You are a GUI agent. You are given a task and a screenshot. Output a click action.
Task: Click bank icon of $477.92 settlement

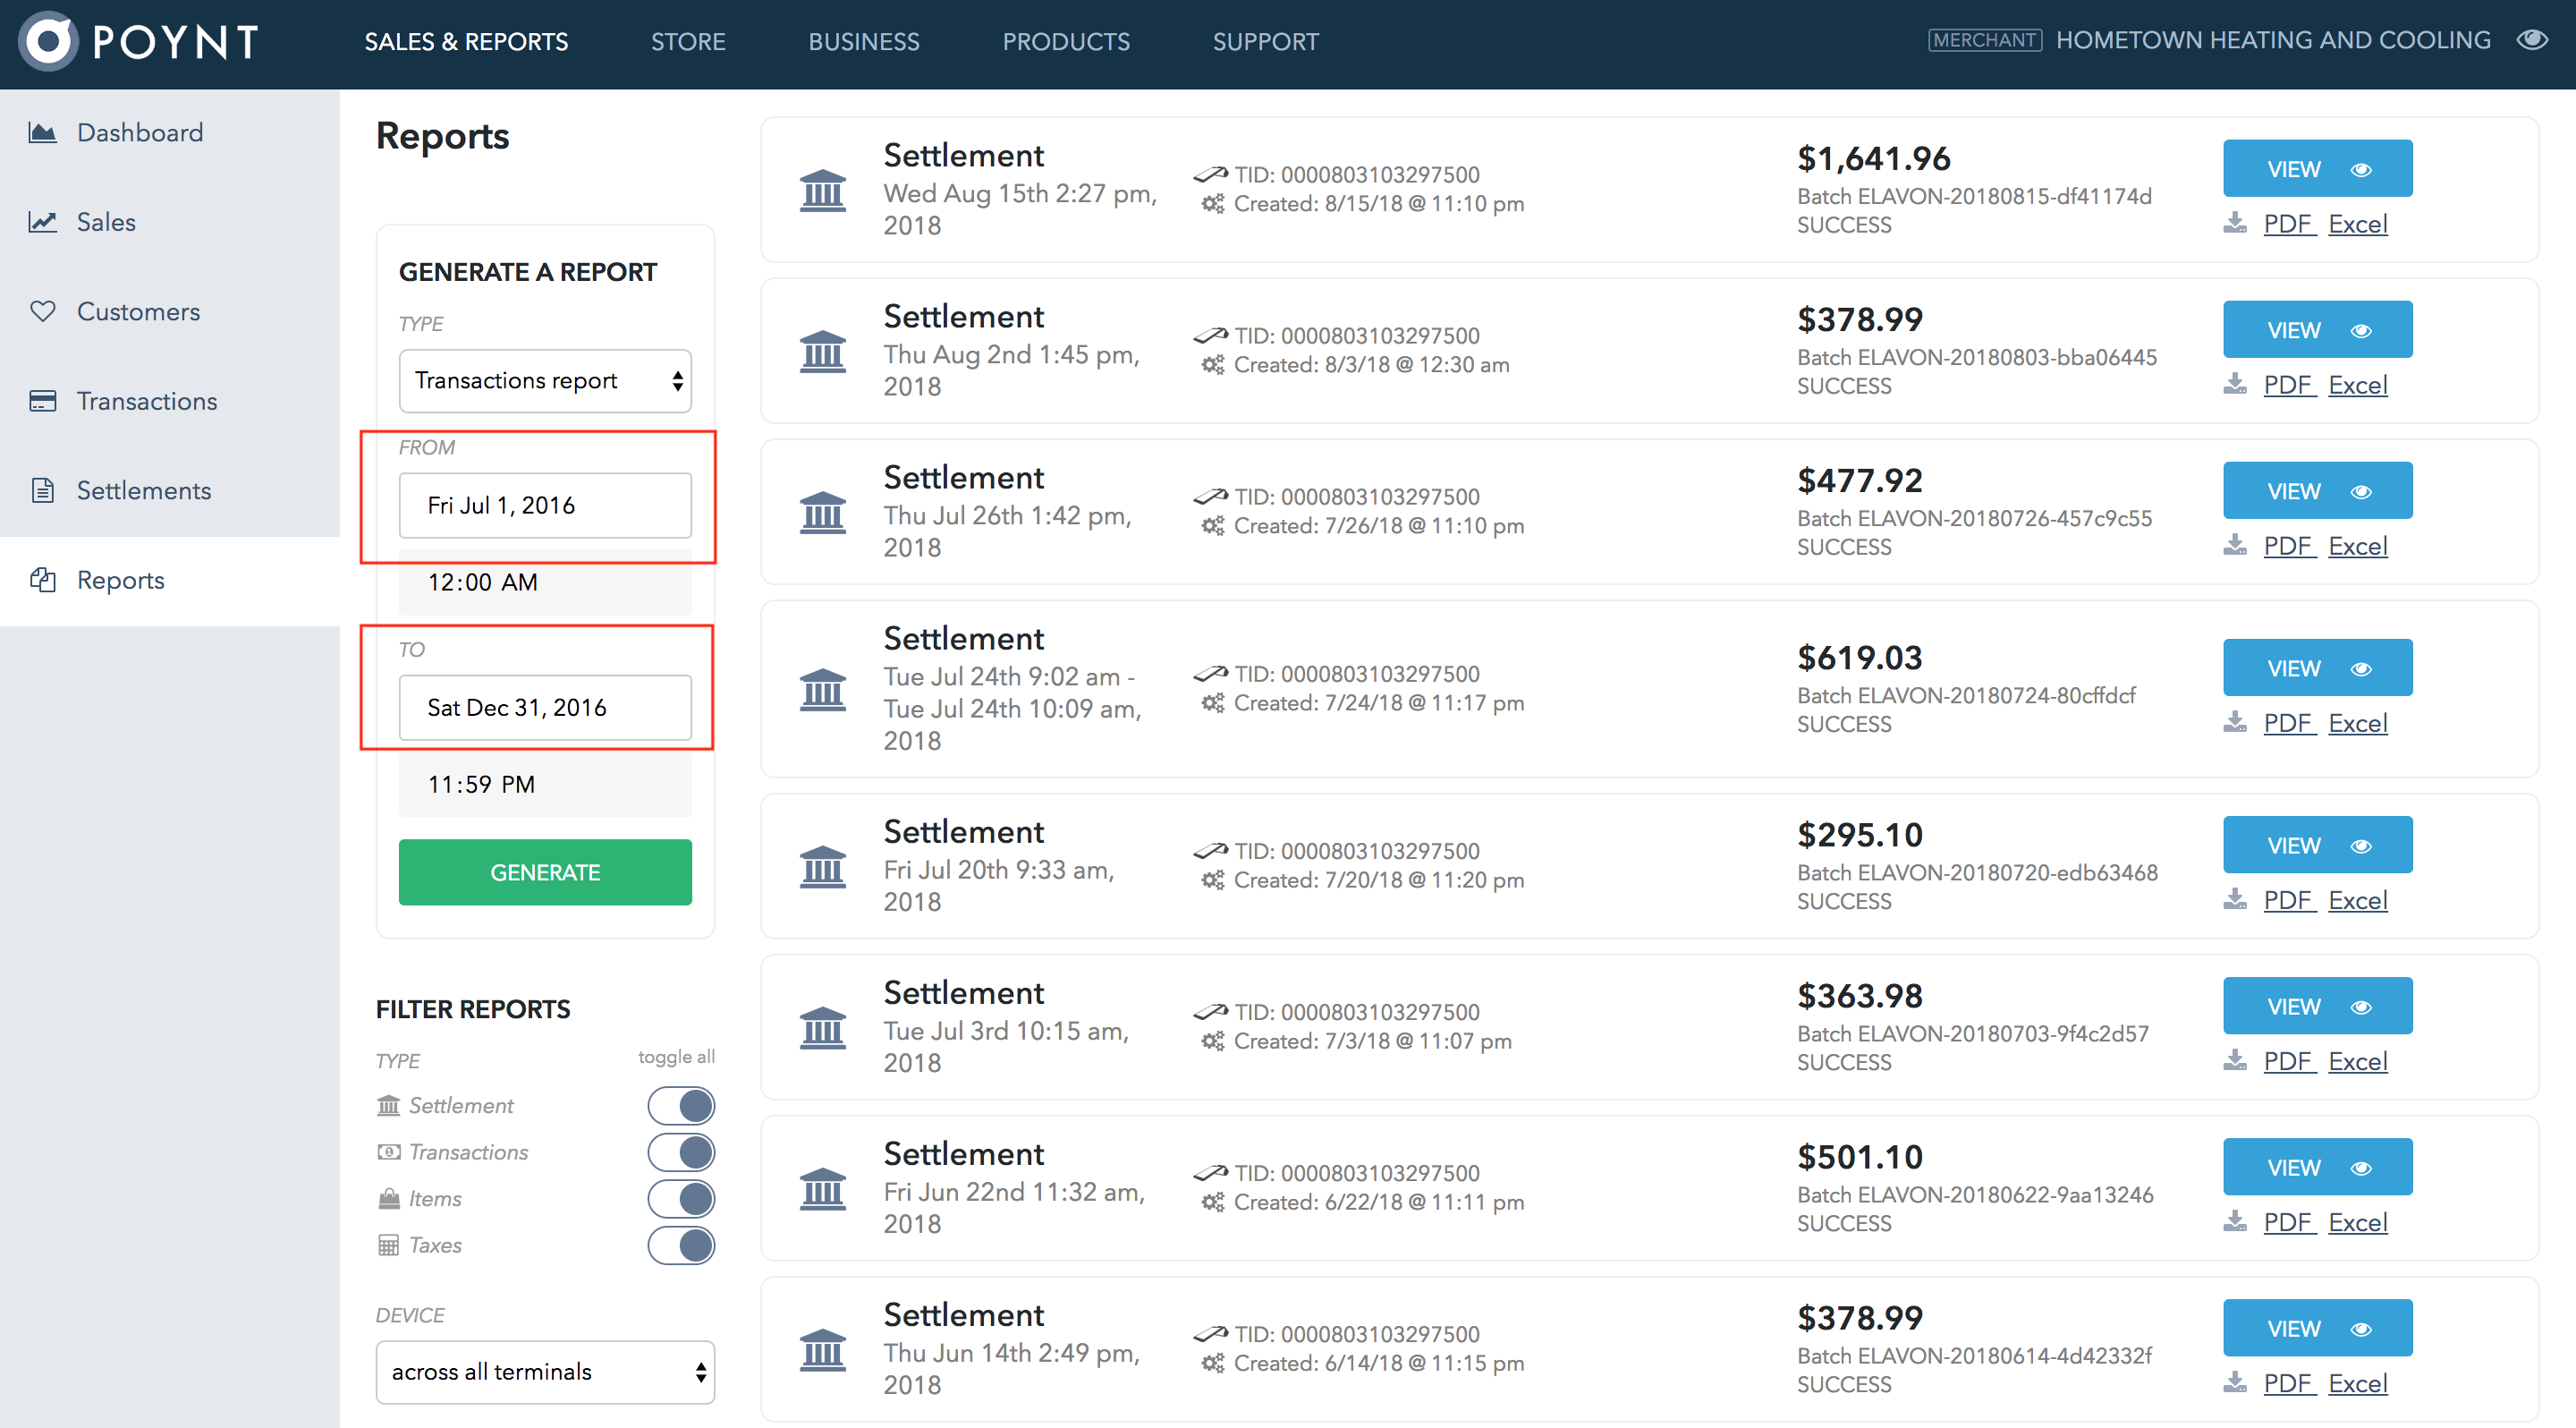click(823, 512)
